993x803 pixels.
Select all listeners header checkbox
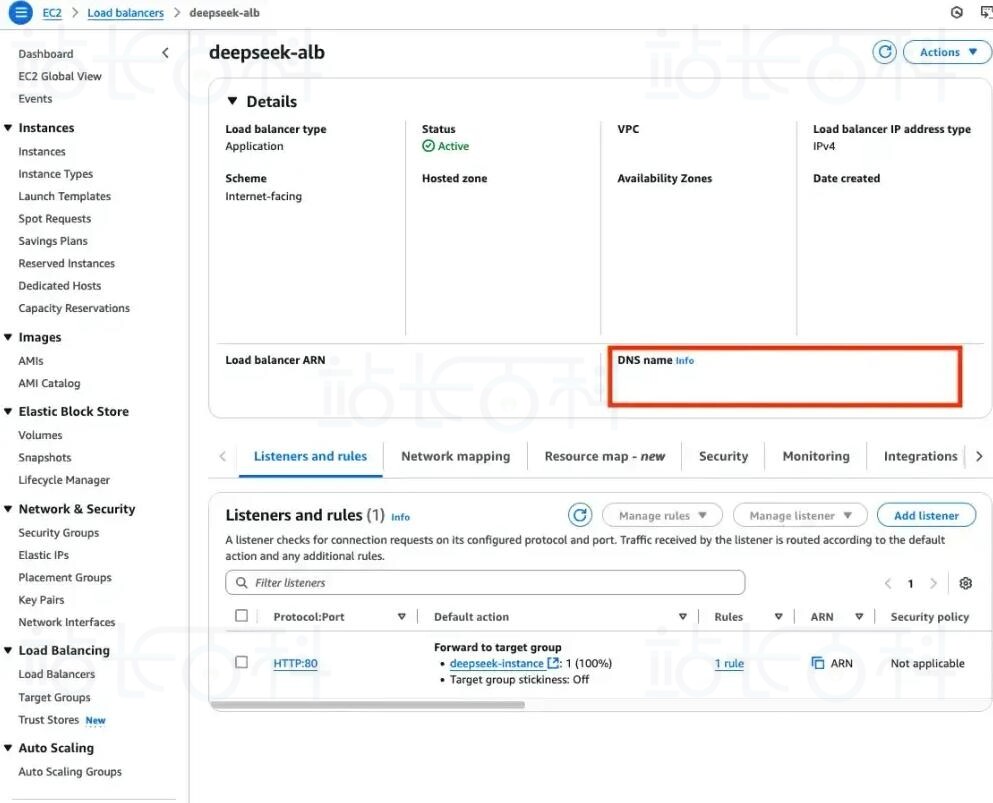coord(241,616)
